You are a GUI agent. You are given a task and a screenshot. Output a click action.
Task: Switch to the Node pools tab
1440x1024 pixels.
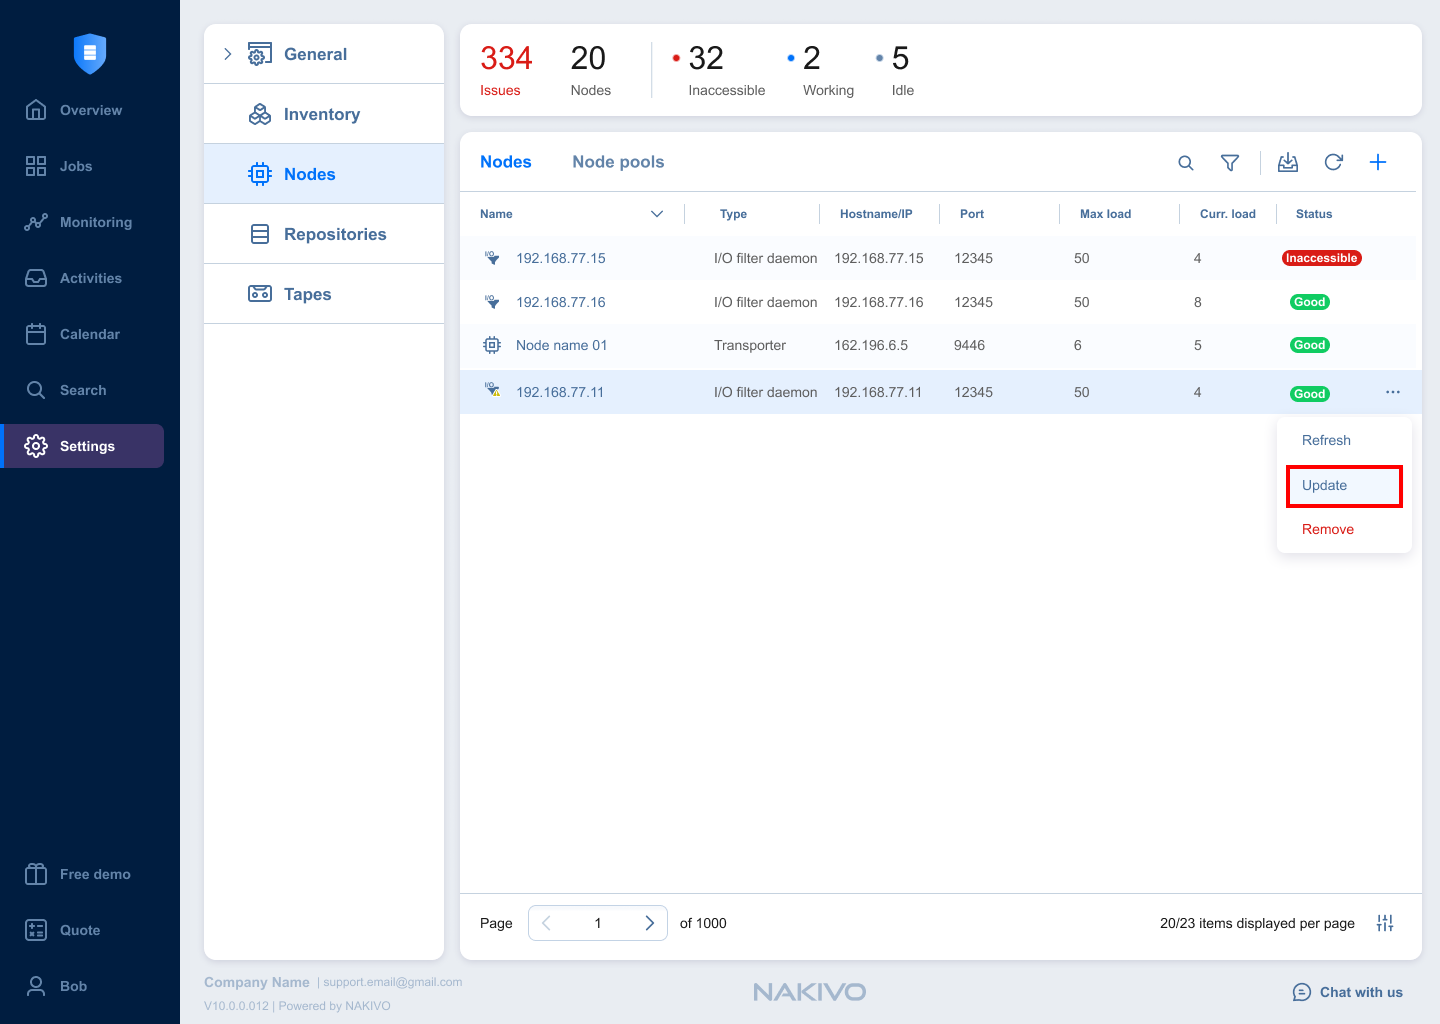[618, 162]
